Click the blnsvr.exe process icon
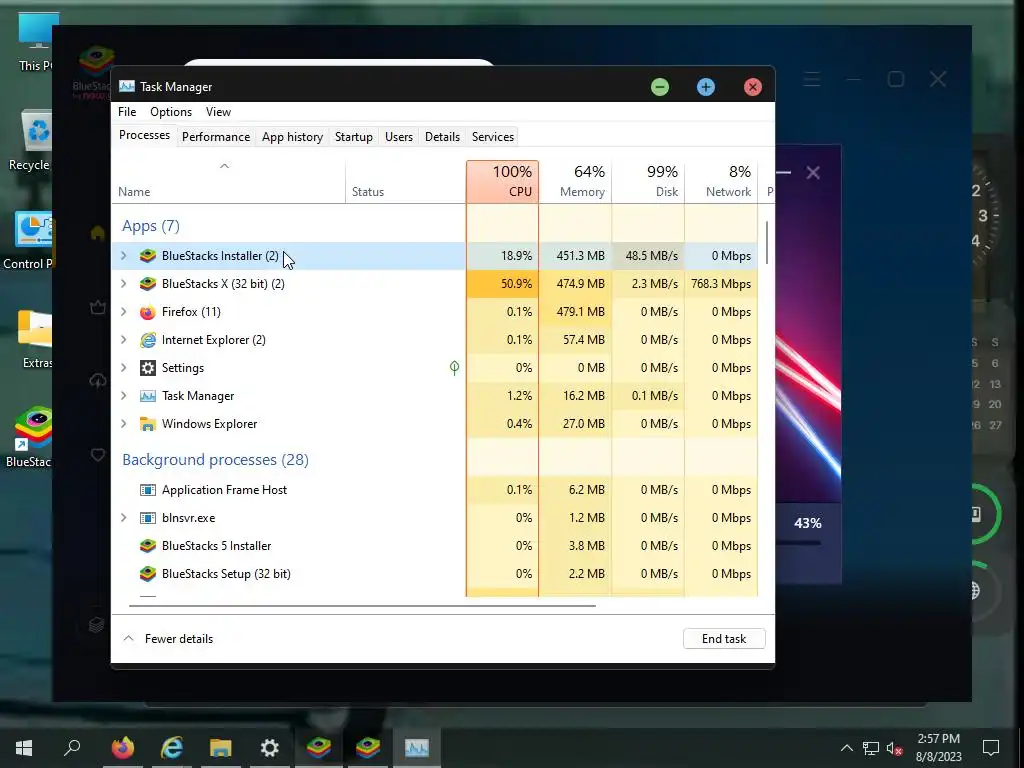This screenshot has height=768, width=1024. (x=148, y=518)
